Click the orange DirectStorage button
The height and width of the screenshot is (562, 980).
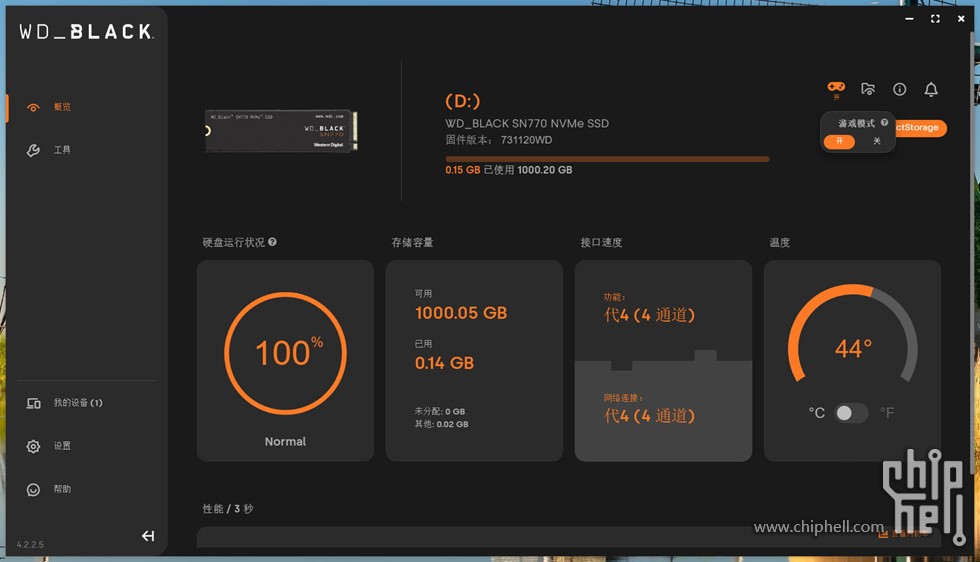tap(920, 128)
